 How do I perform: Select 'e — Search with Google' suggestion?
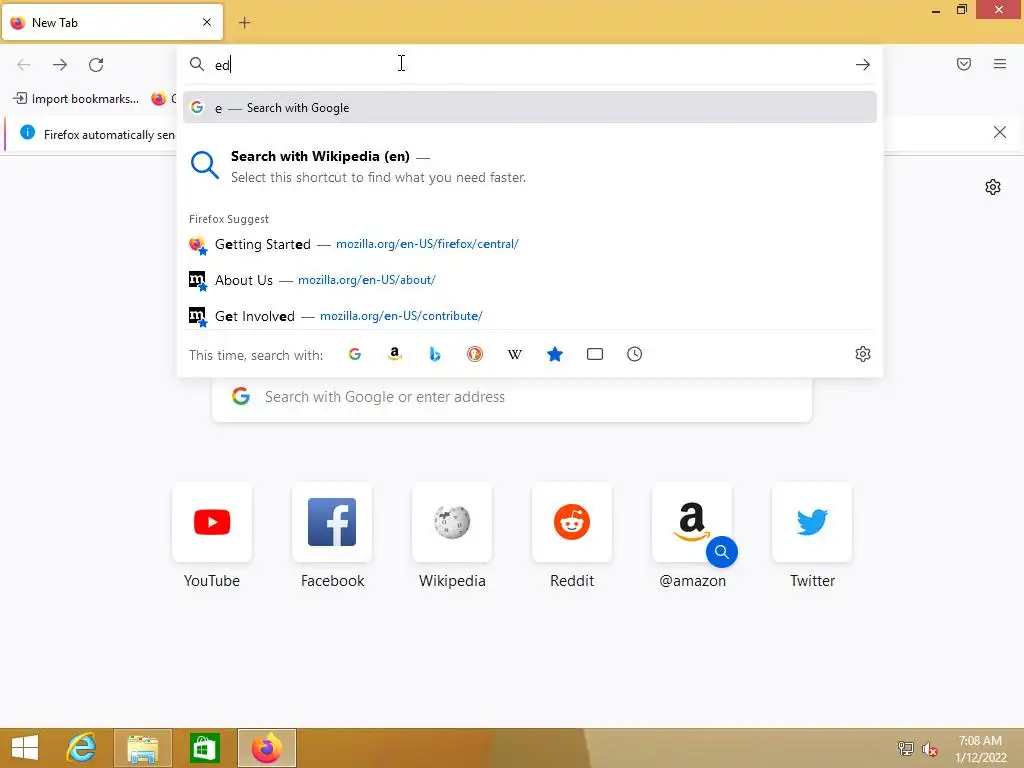[530, 107]
